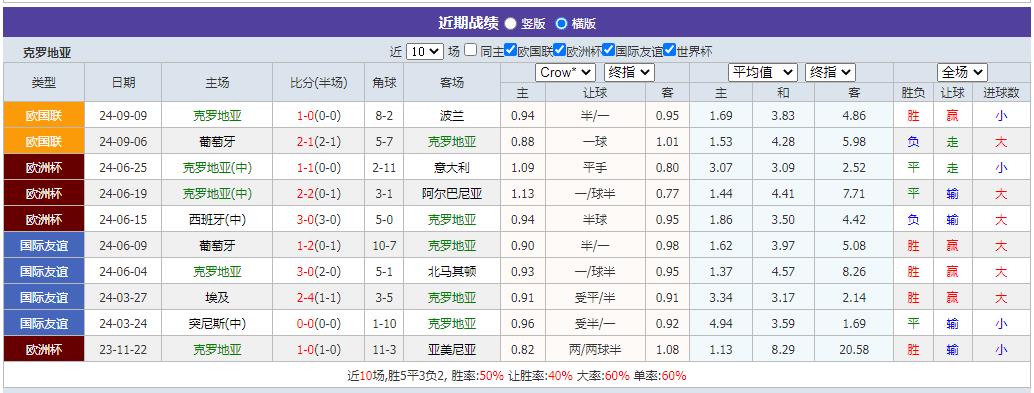This screenshot has height=393, width=1034.
Task: Click the 近期战绩 section title
Action: tap(468, 23)
